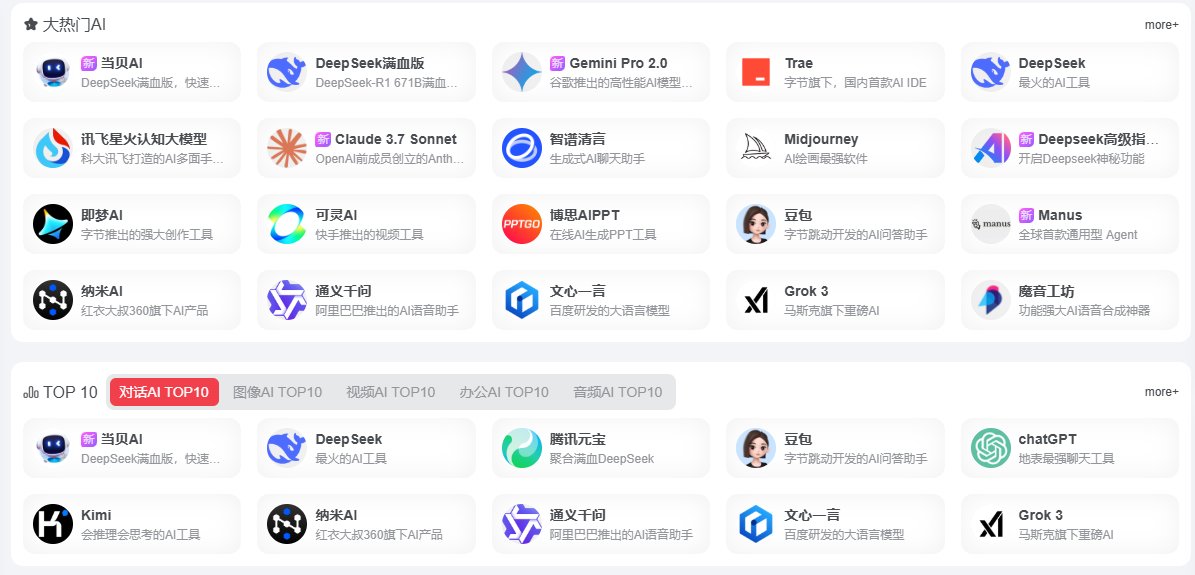Click the Gemini Pro 2.0 star icon

[x=521, y=72]
